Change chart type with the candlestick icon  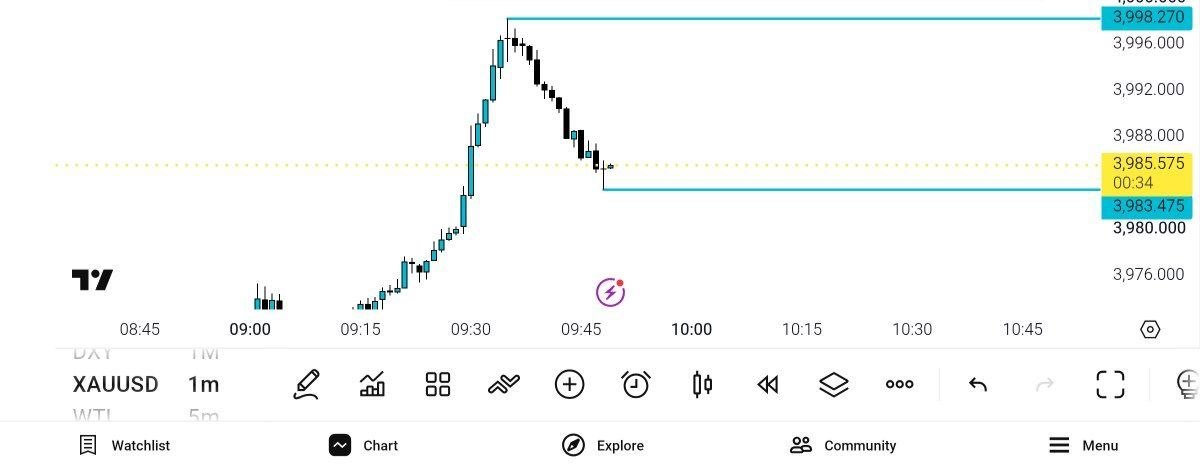pyautogui.click(x=702, y=384)
